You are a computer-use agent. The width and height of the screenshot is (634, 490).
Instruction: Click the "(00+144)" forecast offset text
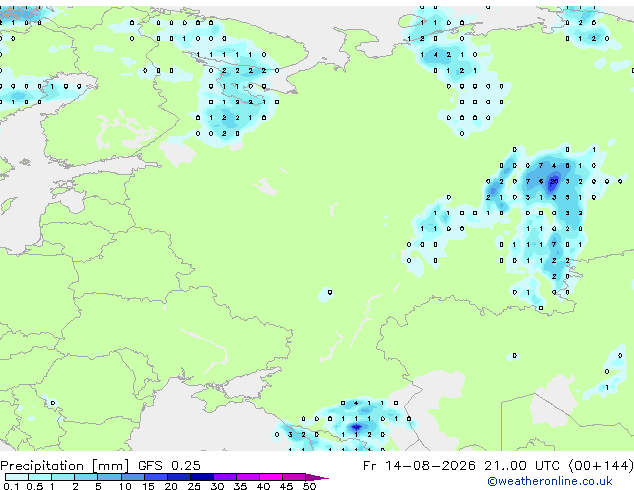(x=601, y=466)
